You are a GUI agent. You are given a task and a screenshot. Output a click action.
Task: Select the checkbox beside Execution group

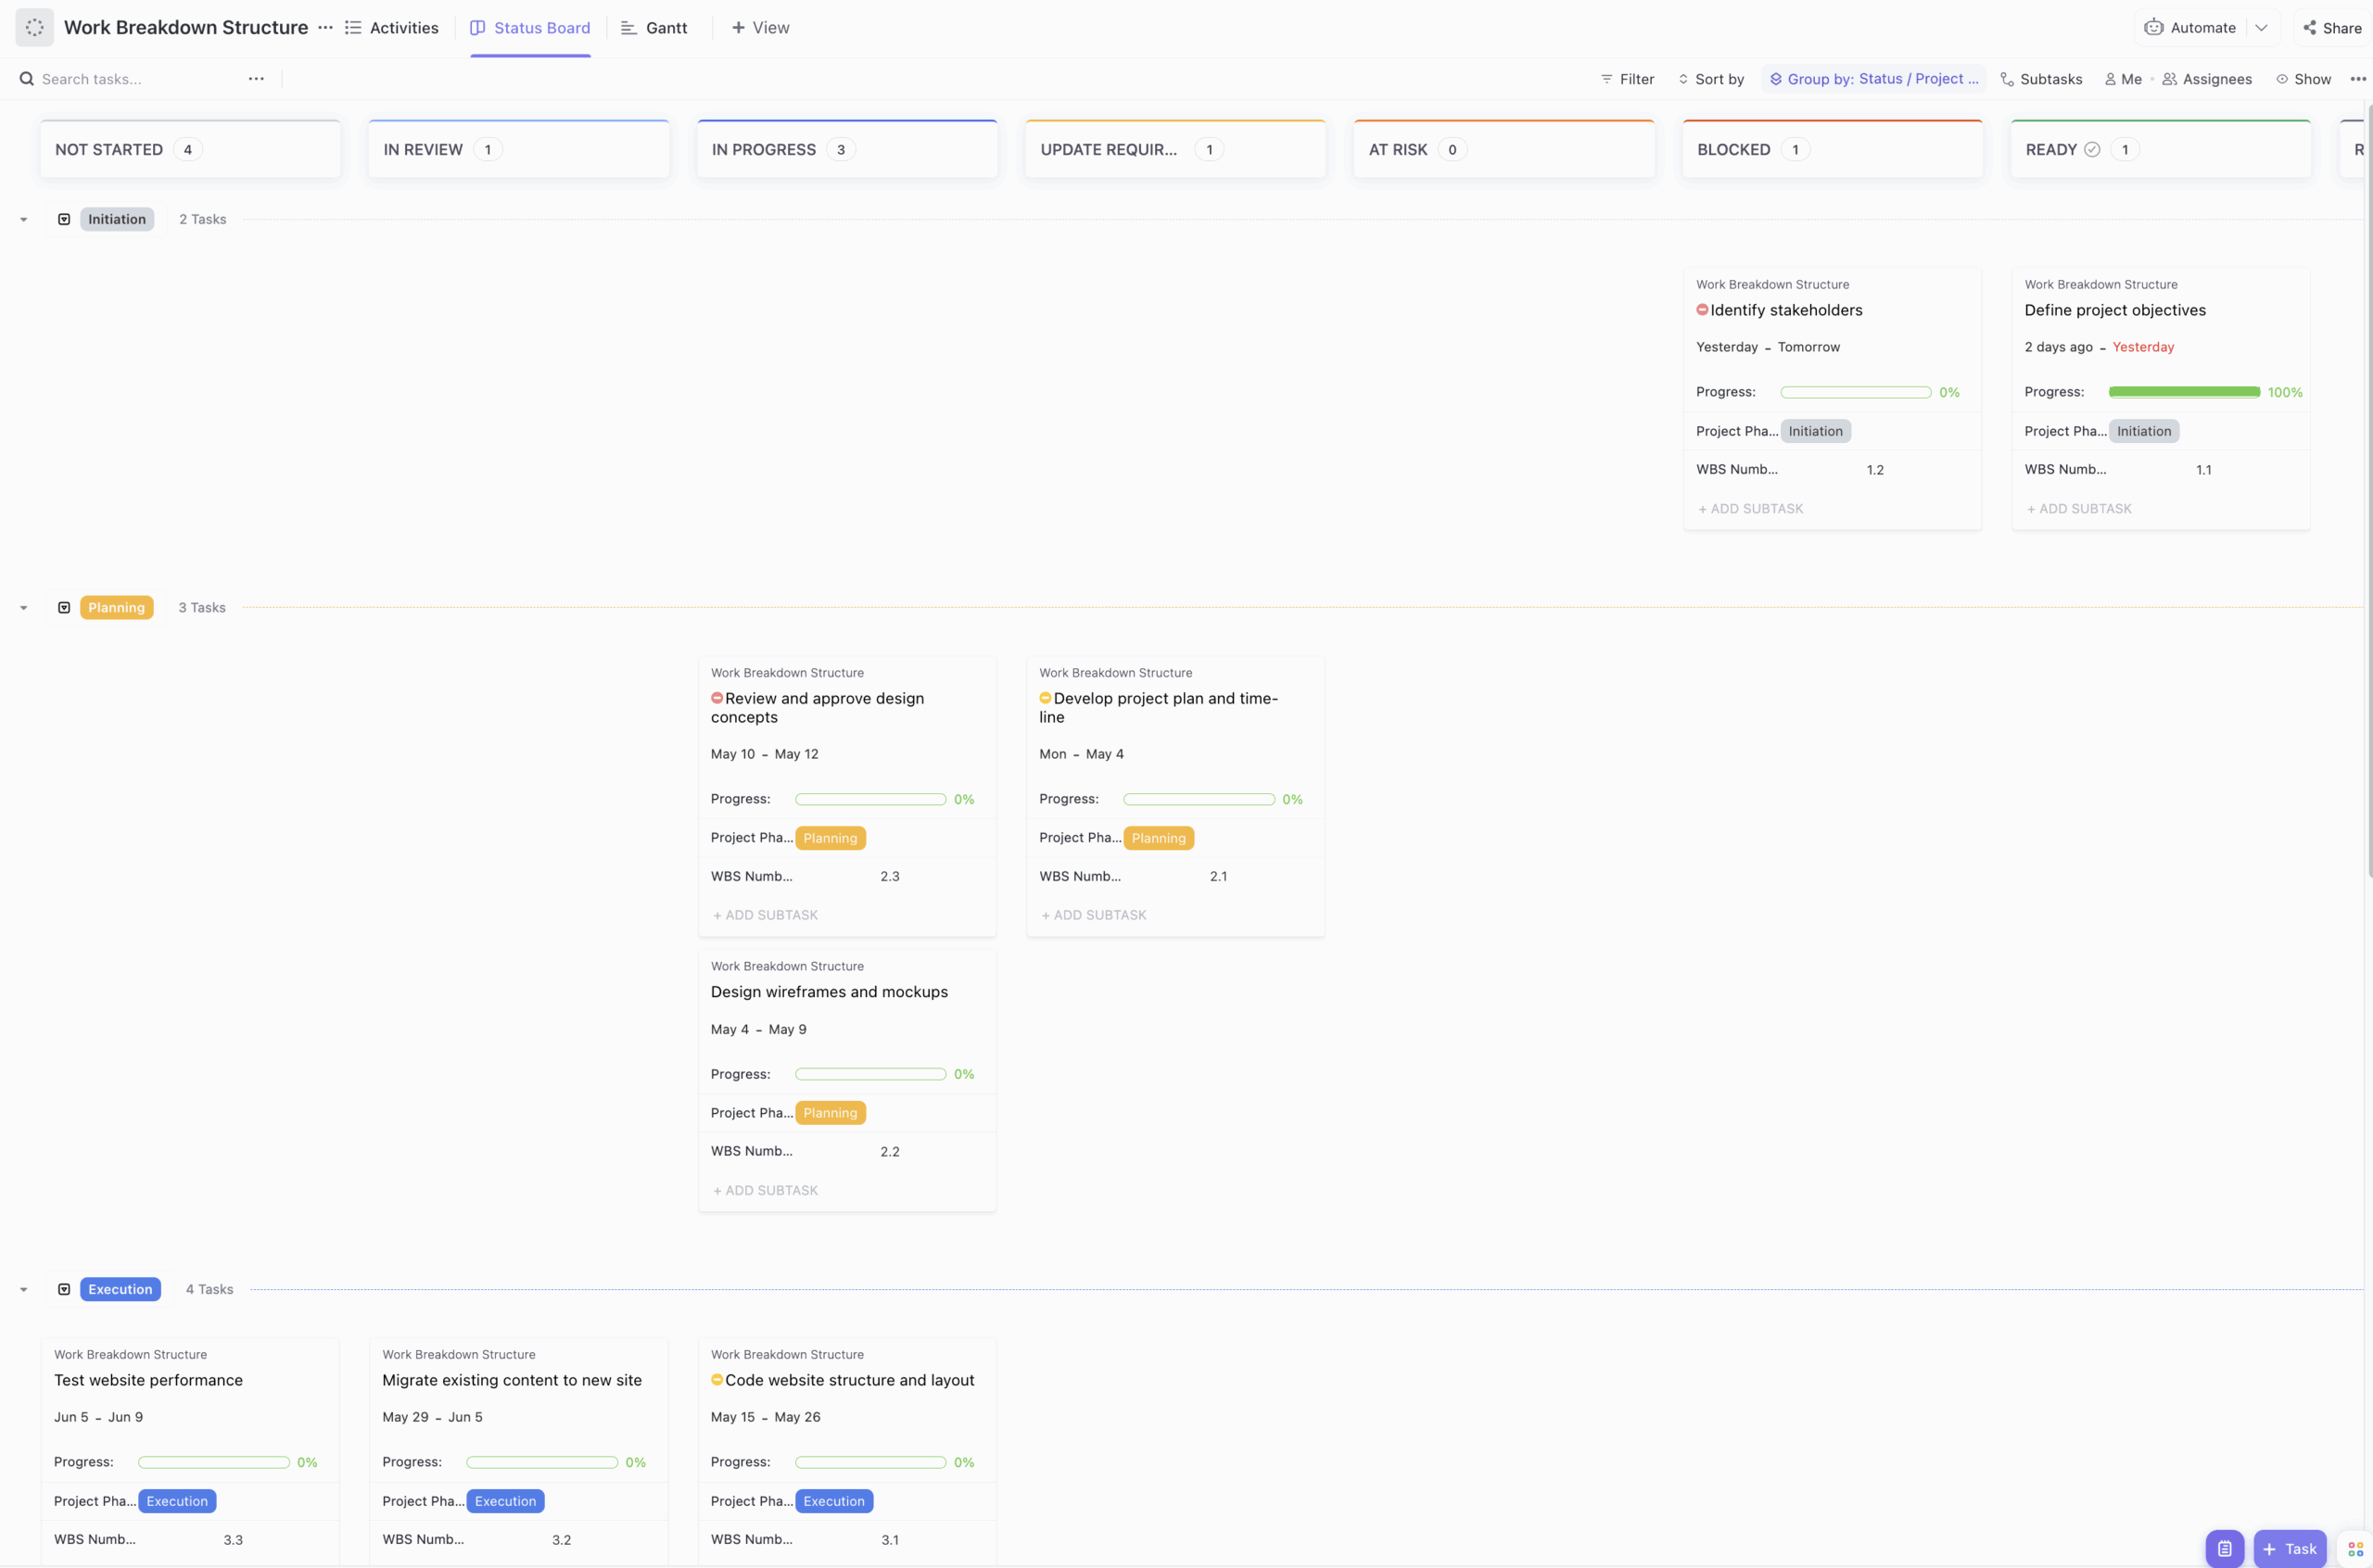tap(64, 1289)
